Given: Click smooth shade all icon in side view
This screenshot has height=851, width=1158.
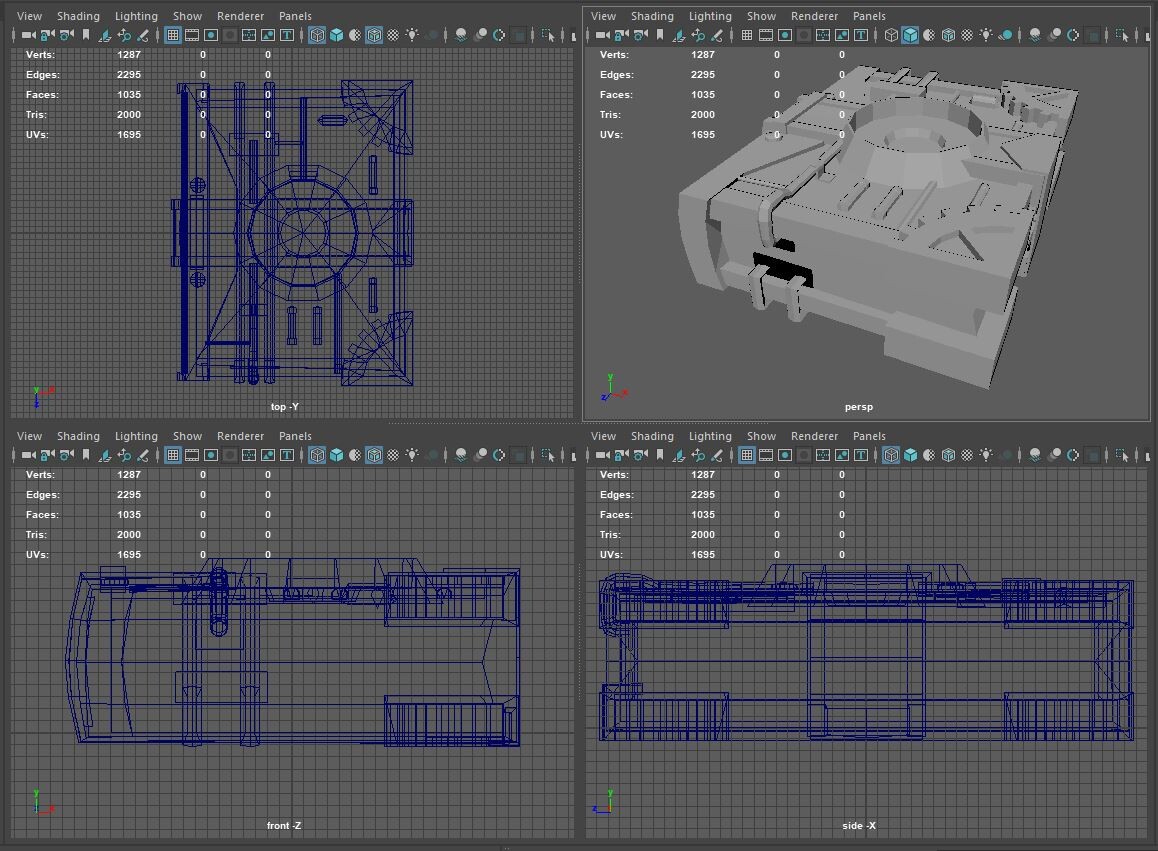Looking at the screenshot, I should click(910, 455).
